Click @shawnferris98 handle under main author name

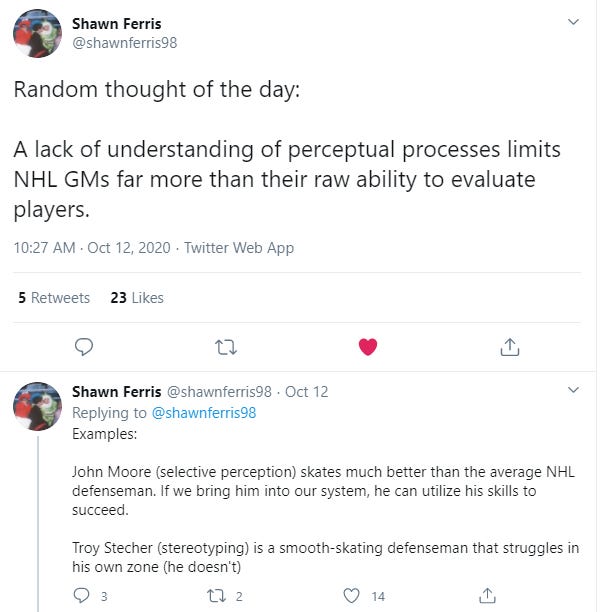point(125,42)
